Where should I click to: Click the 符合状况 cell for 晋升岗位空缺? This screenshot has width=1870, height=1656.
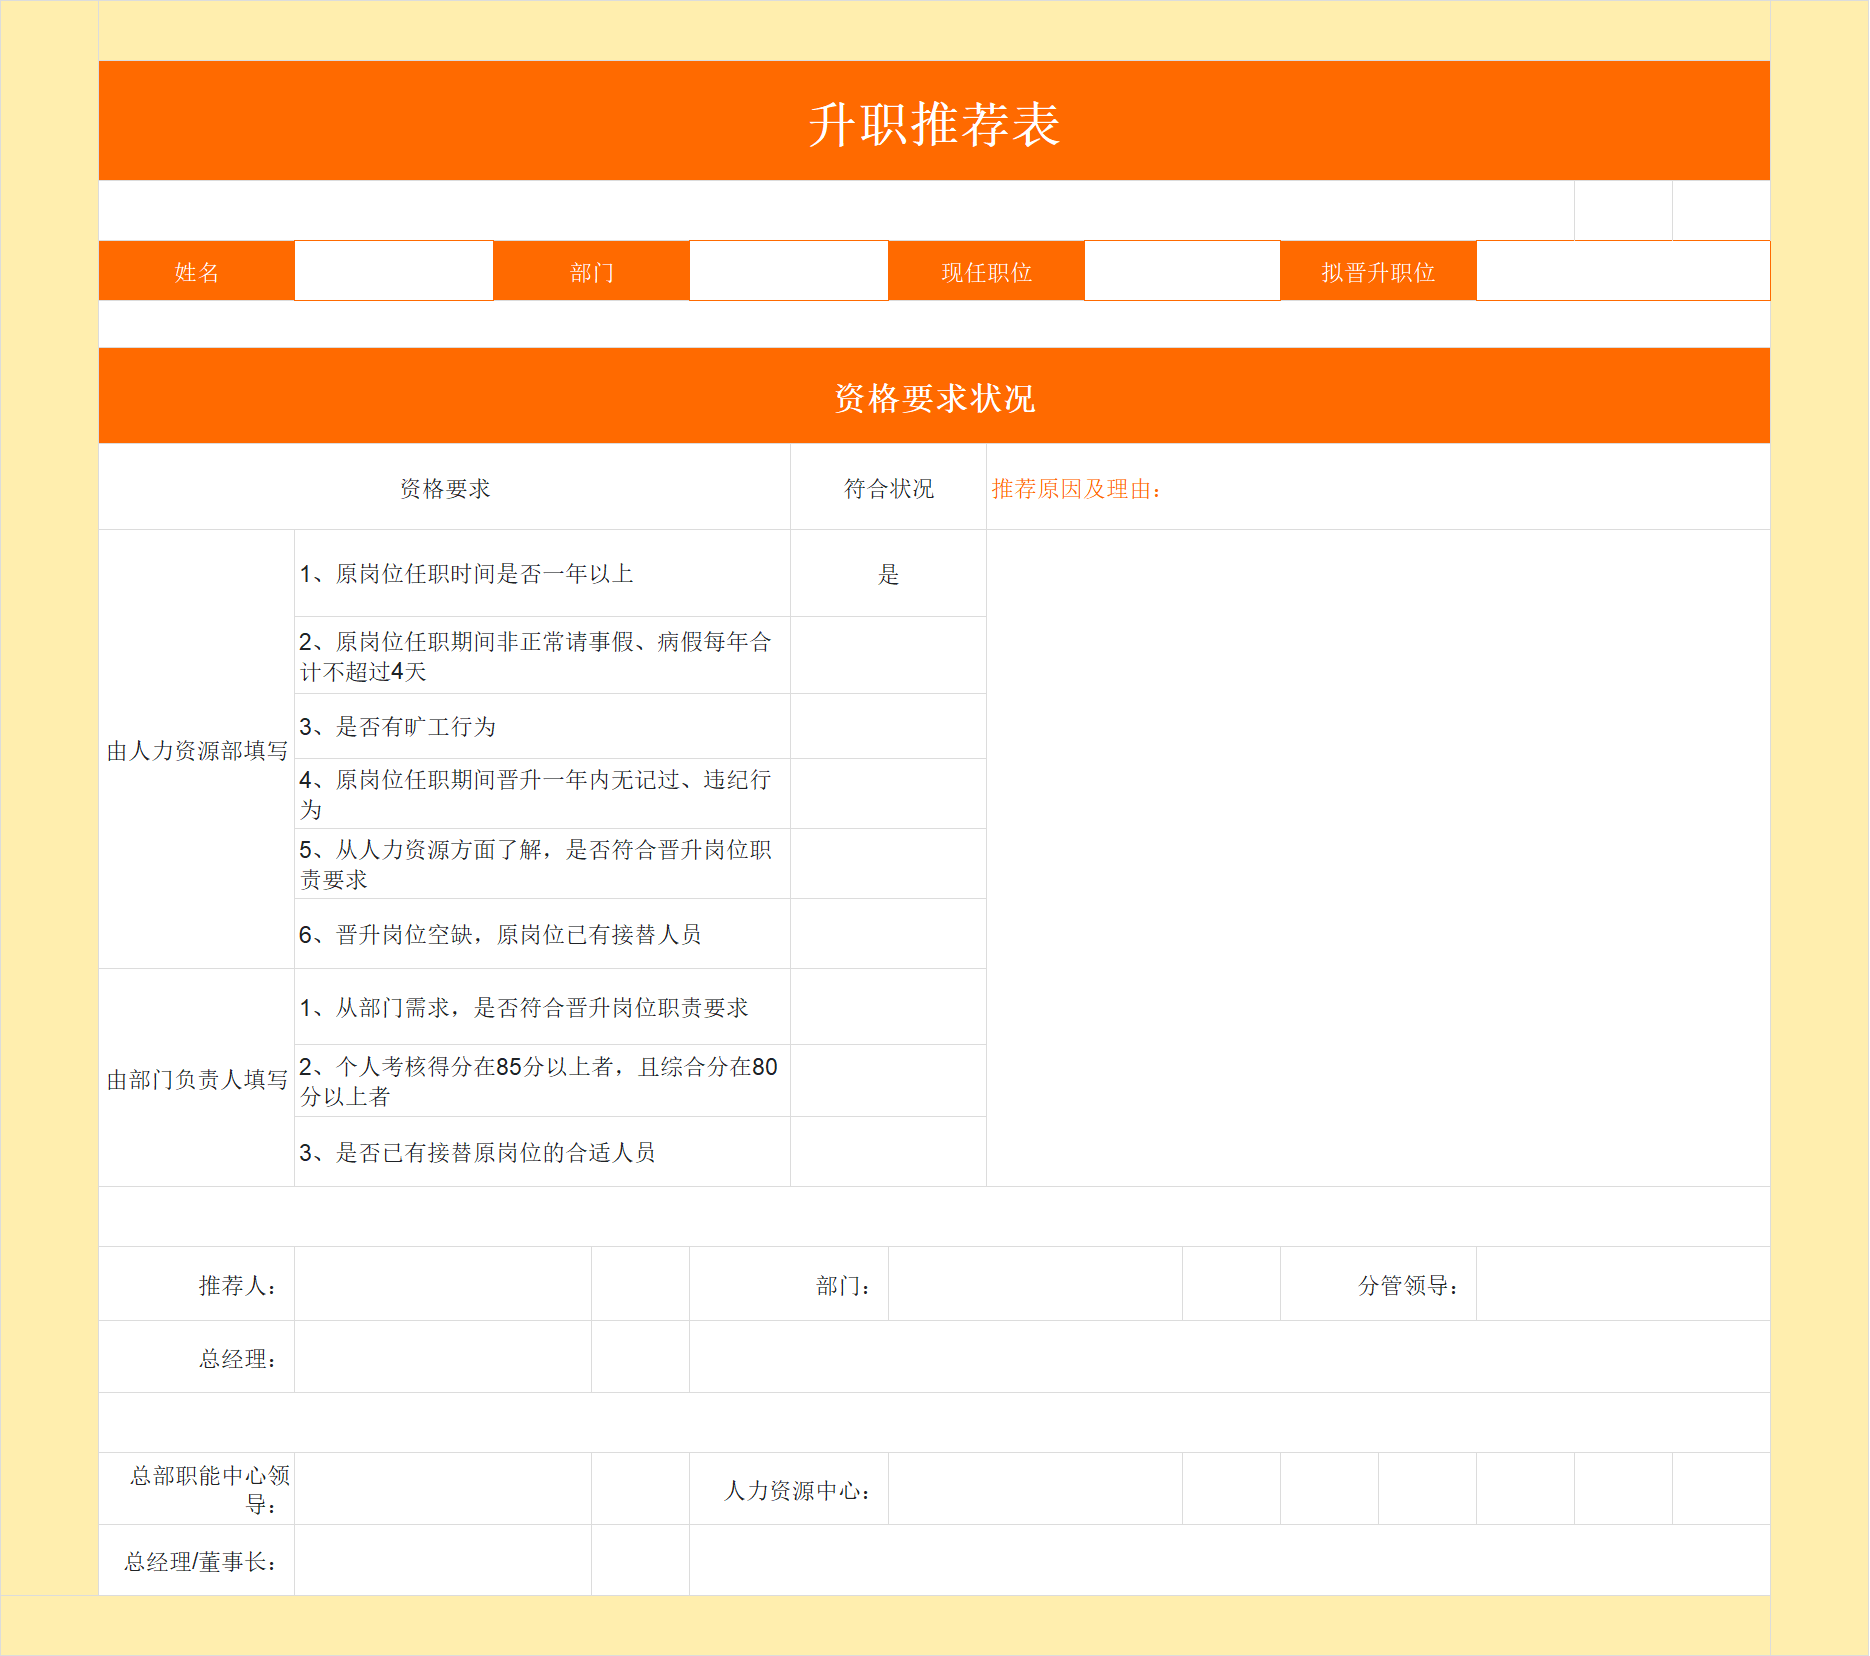coord(886,933)
